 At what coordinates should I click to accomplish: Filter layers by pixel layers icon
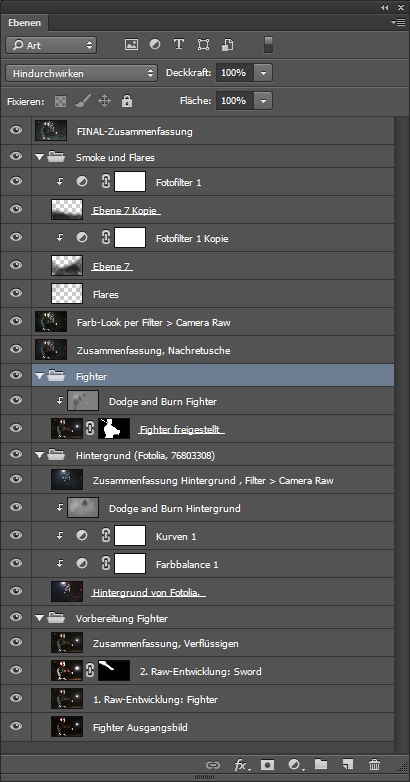(131, 45)
